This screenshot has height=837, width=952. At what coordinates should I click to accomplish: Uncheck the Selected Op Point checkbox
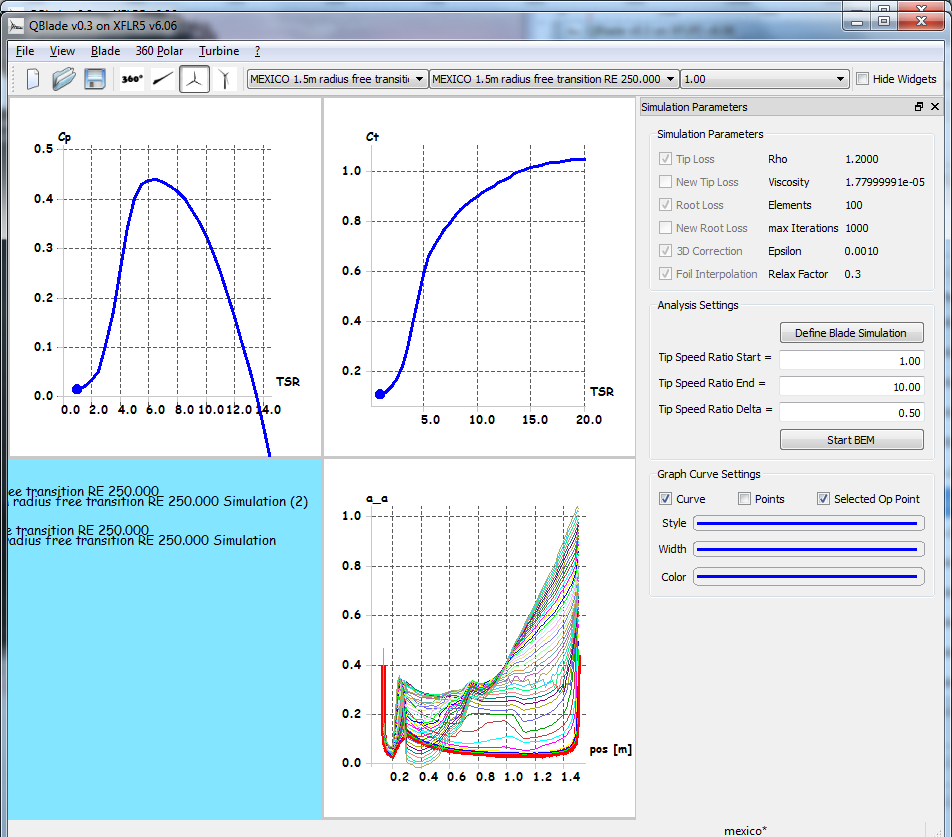[824, 499]
